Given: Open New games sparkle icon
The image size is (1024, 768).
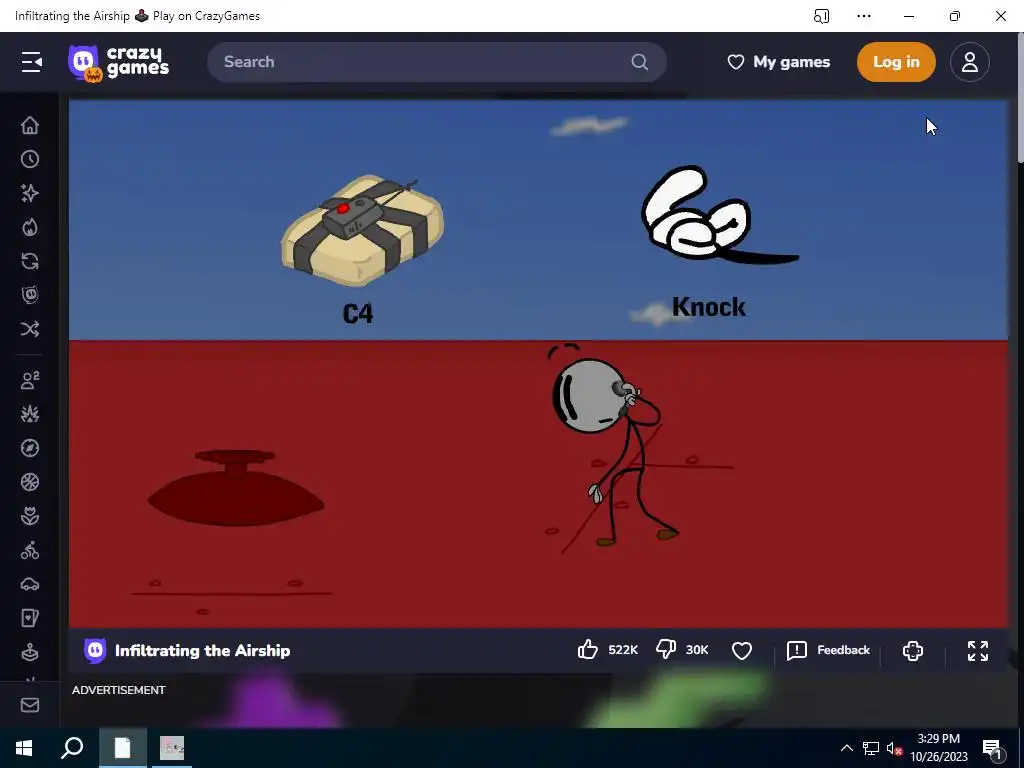Looking at the screenshot, I should 30,193.
